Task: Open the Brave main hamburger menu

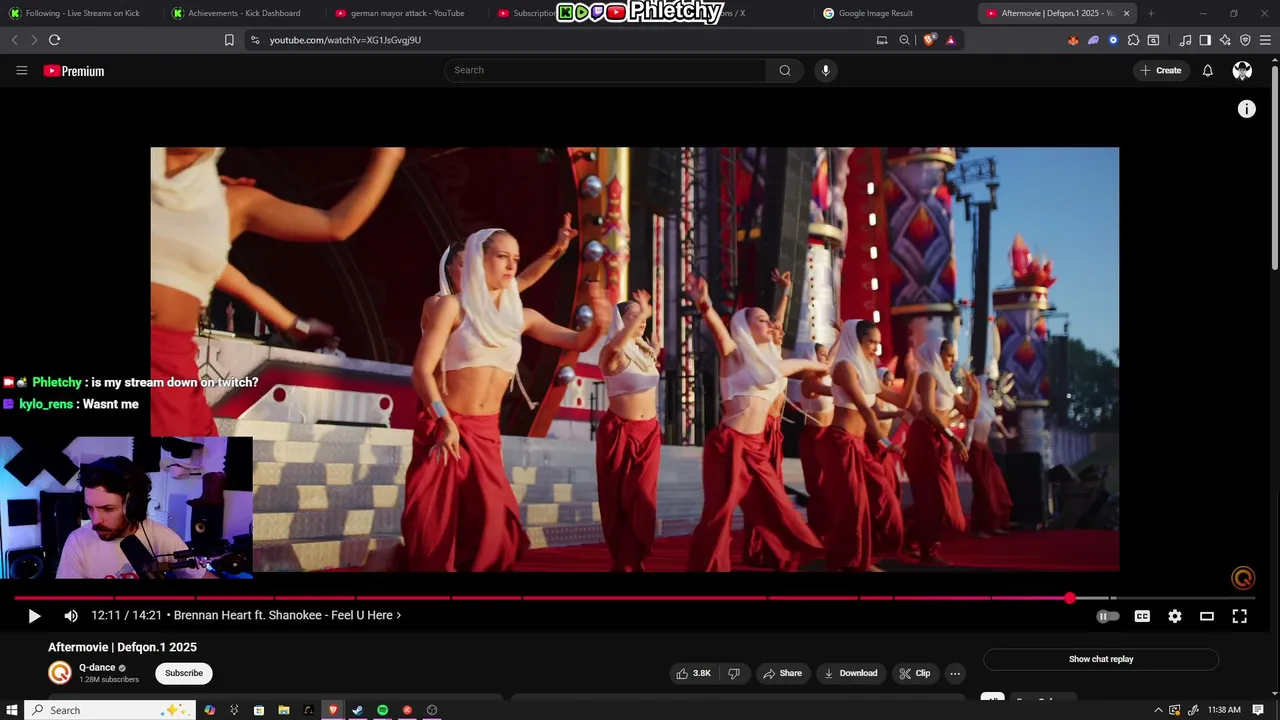Action: click(1265, 40)
